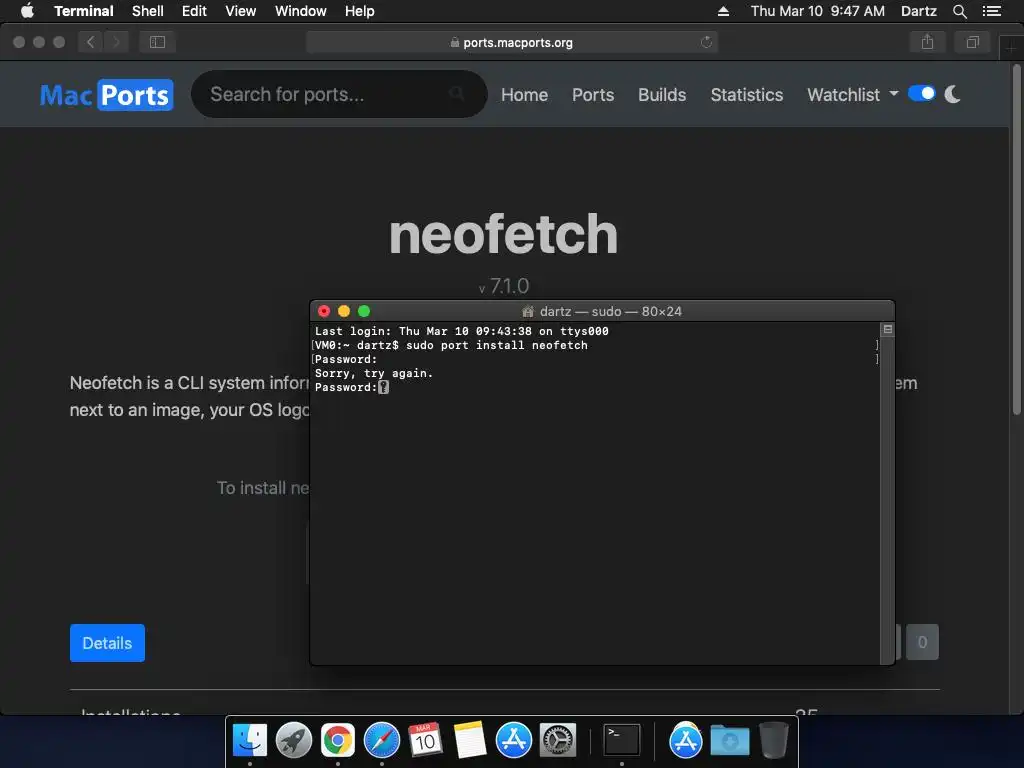The image size is (1024, 768).
Task: Open Calendar from the Dock
Action: (425, 741)
